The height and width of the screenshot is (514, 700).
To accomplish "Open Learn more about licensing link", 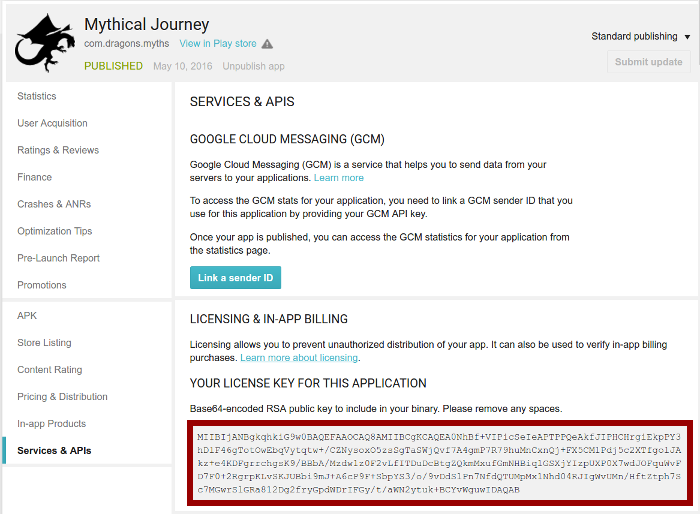I will click(x=299, y=358).
